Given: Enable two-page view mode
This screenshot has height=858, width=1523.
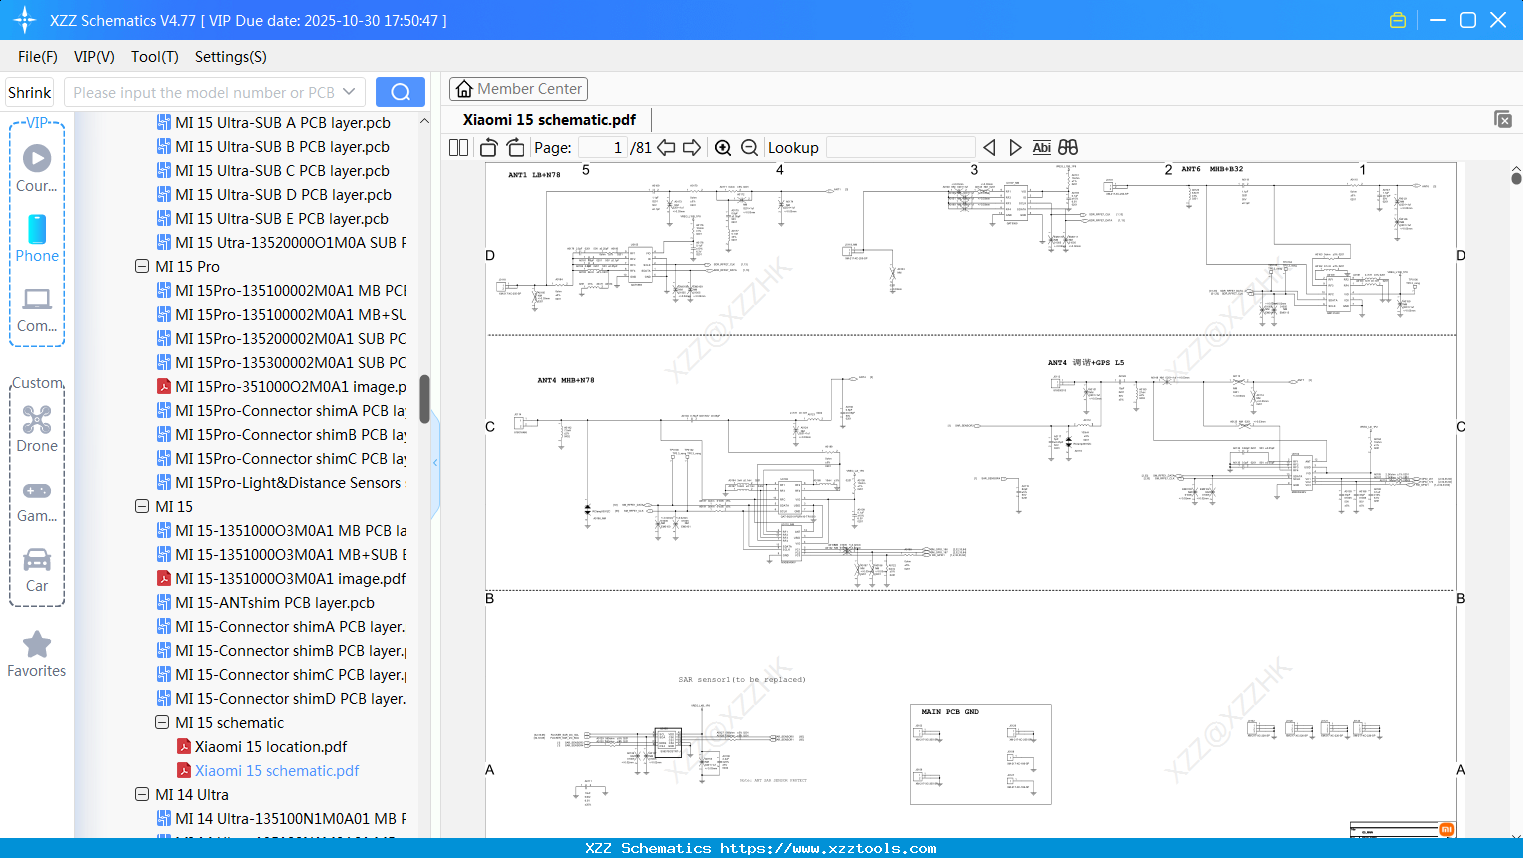Looking at the screenshot, I should pos(457,147).
